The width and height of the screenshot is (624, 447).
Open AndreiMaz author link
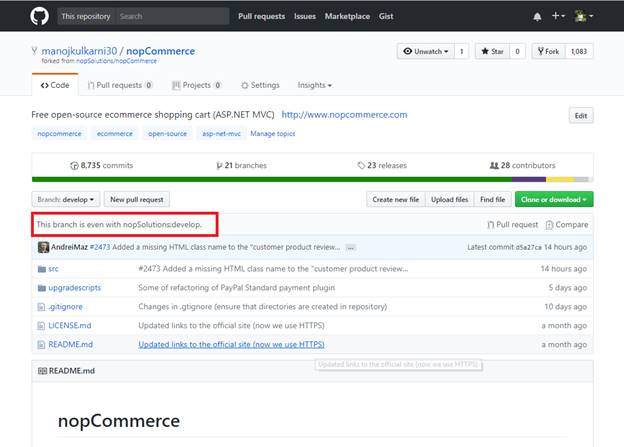pos(69,247)
